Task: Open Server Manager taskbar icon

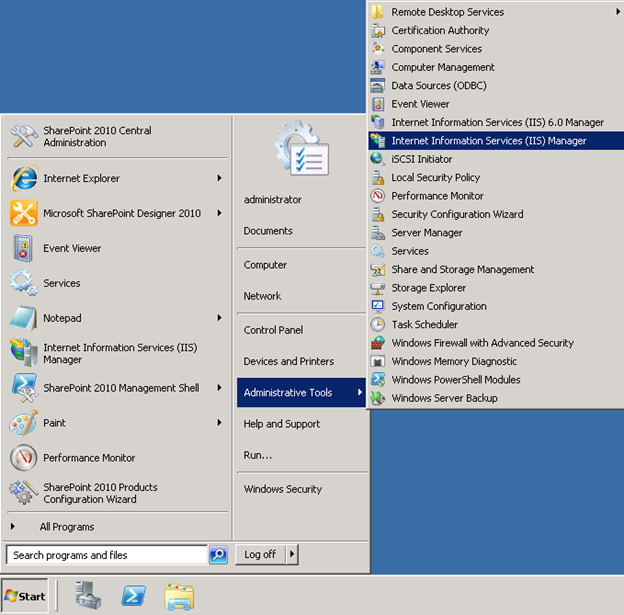Action: 89,596
